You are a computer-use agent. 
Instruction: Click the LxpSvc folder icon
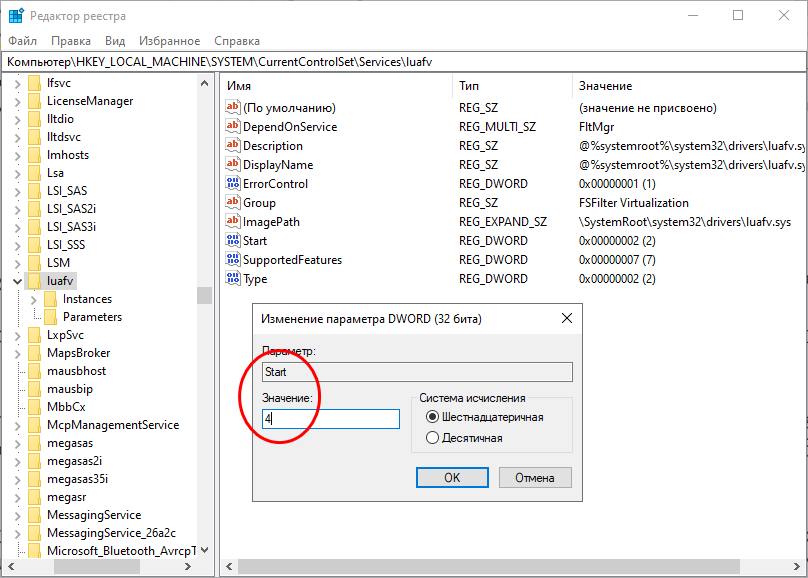point(34,335)
